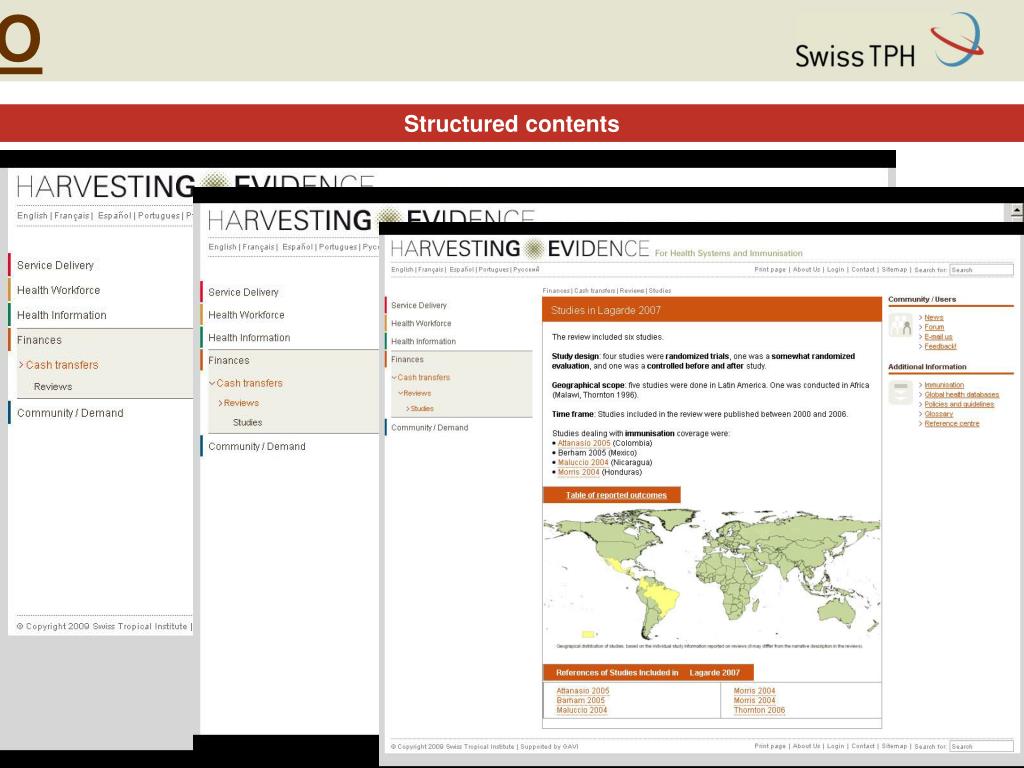1024x768 pixels.
Task: Open Policies and guidelines link
Action: [959, 404]
